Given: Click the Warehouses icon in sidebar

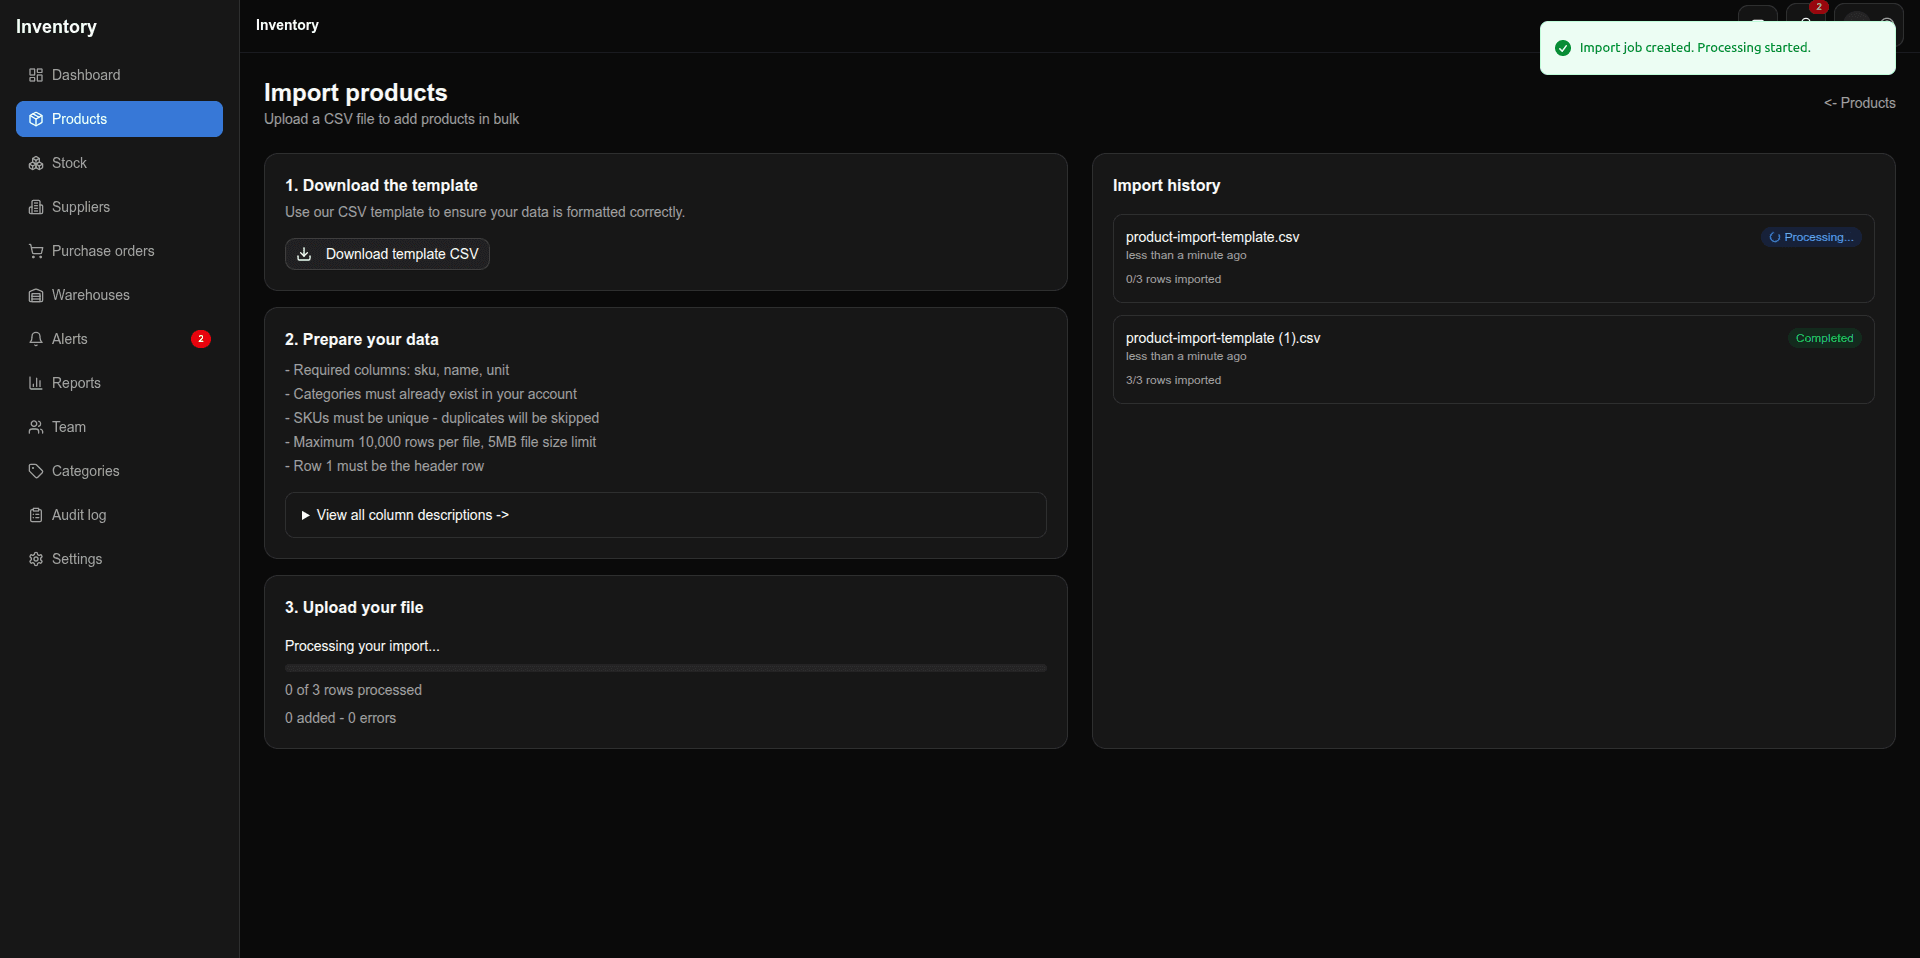Looking at the screenshot, I should [x=36, y=295].
